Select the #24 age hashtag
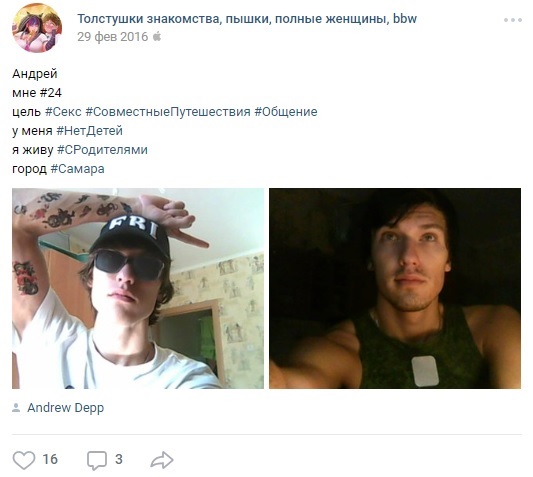This screenshot has height=477, width=533. tap(51, 93)
